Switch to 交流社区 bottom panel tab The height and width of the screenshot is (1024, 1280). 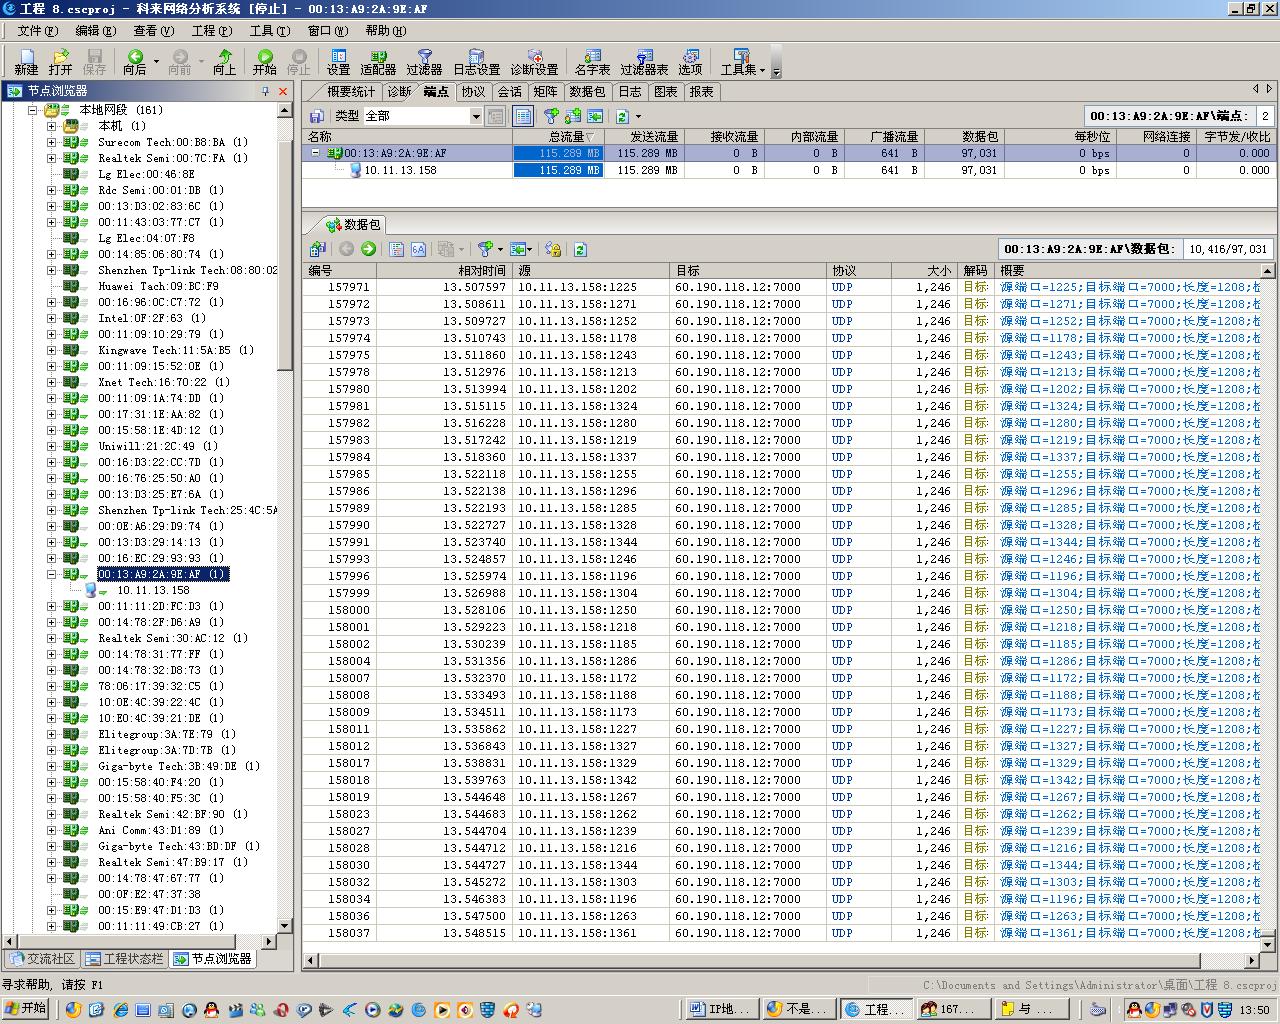coord(42,959)
